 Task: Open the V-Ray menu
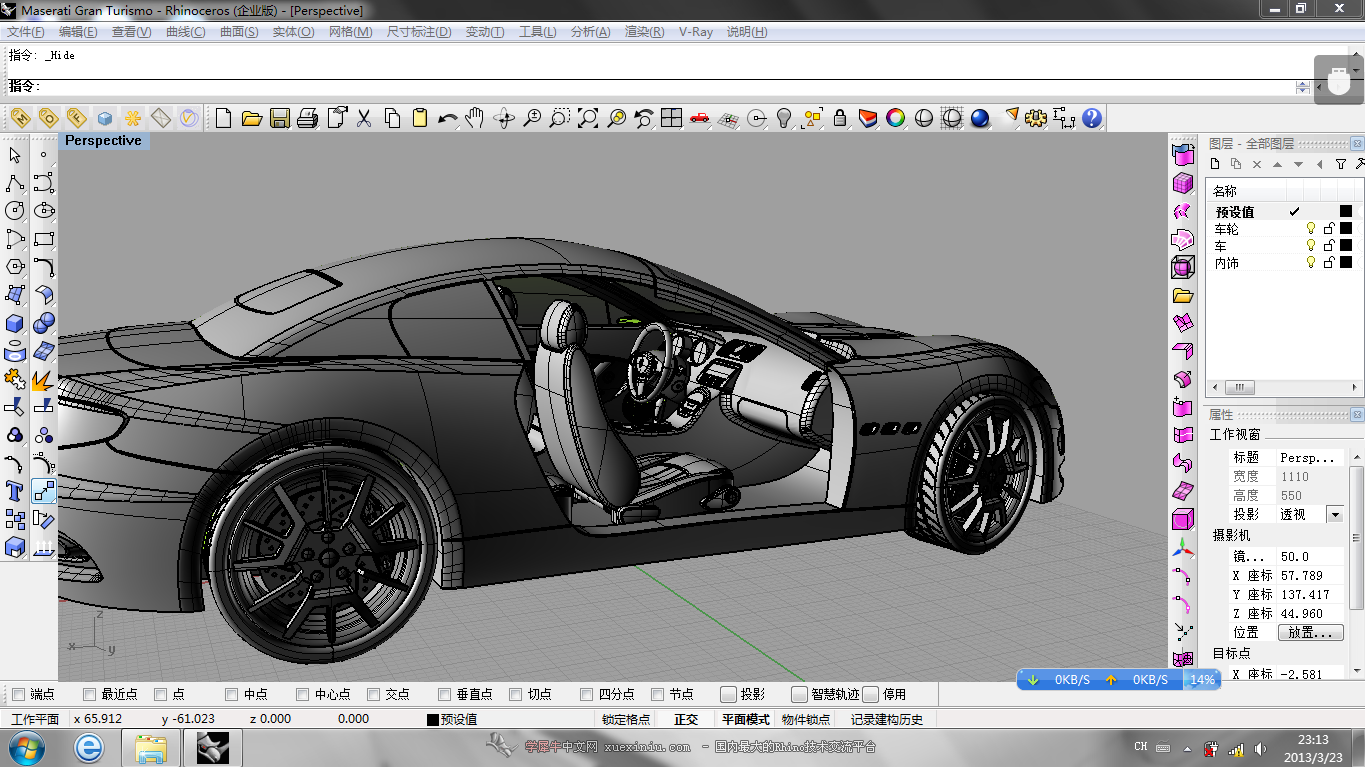pyautogui.click(x=696, y=32)
